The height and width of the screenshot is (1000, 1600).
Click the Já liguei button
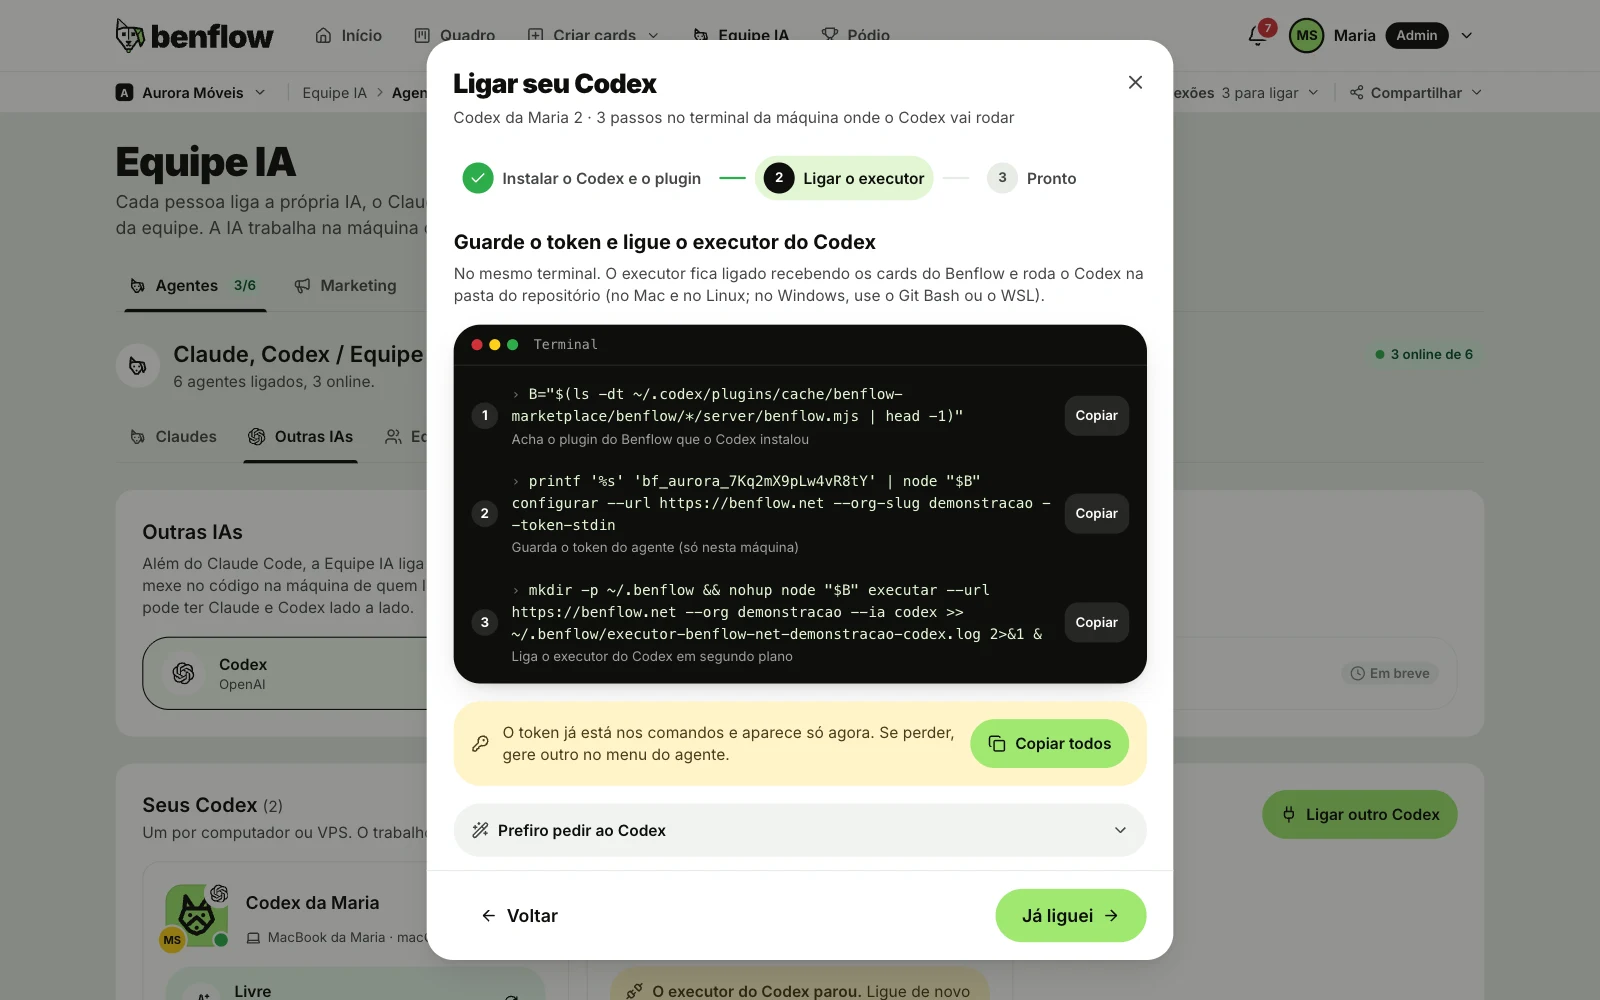[x=1070, y=916]
